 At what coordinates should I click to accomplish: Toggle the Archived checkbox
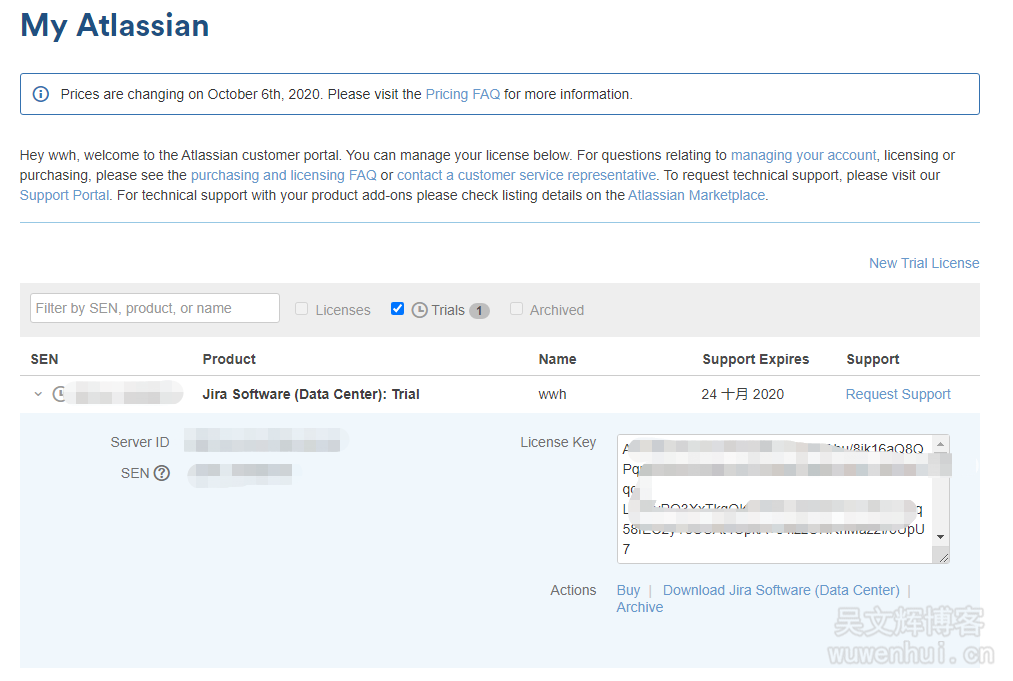click(x=516, y=309)
